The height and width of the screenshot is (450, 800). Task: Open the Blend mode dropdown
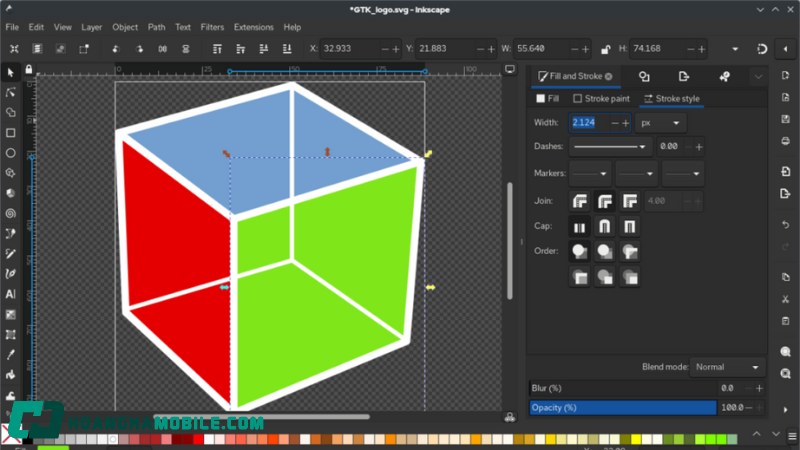[728, 367]
